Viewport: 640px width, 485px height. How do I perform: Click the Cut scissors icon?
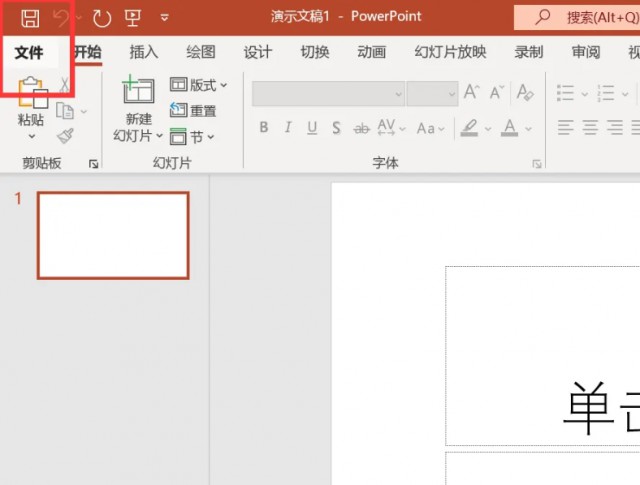pyautogui.click(x=64, y=85)
